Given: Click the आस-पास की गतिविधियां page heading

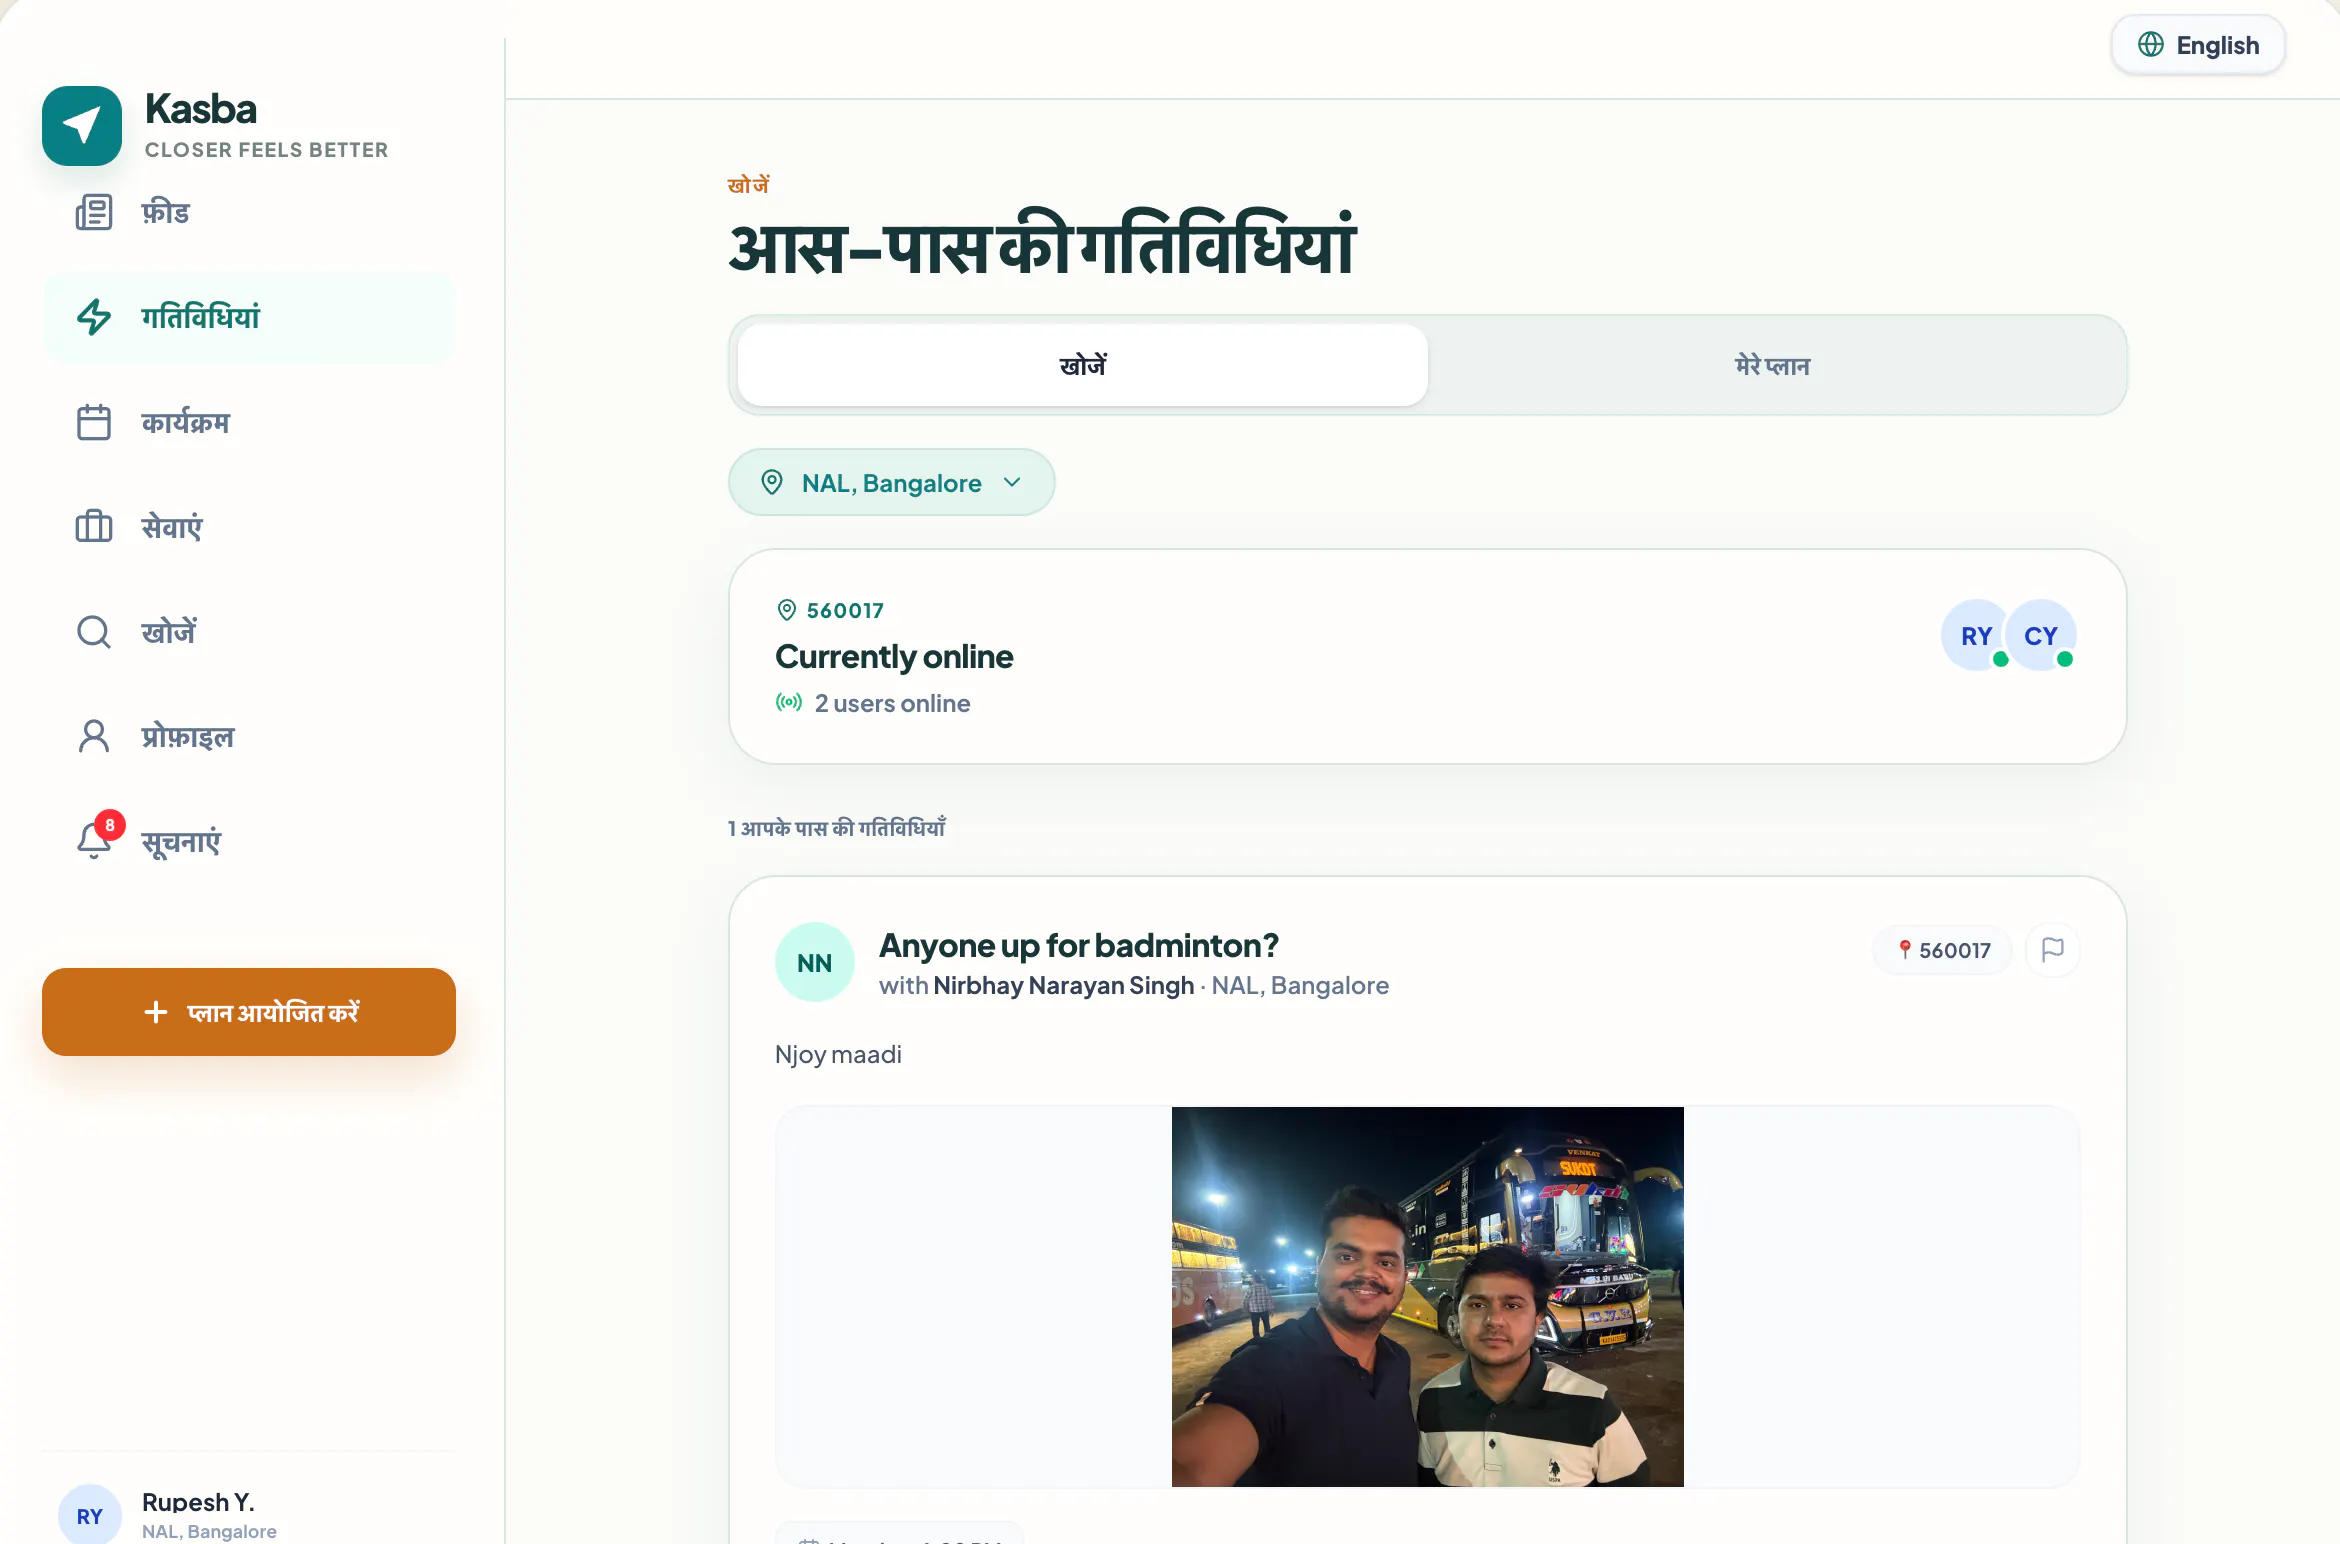Looking at the screenshot, I should (1042, 245).
